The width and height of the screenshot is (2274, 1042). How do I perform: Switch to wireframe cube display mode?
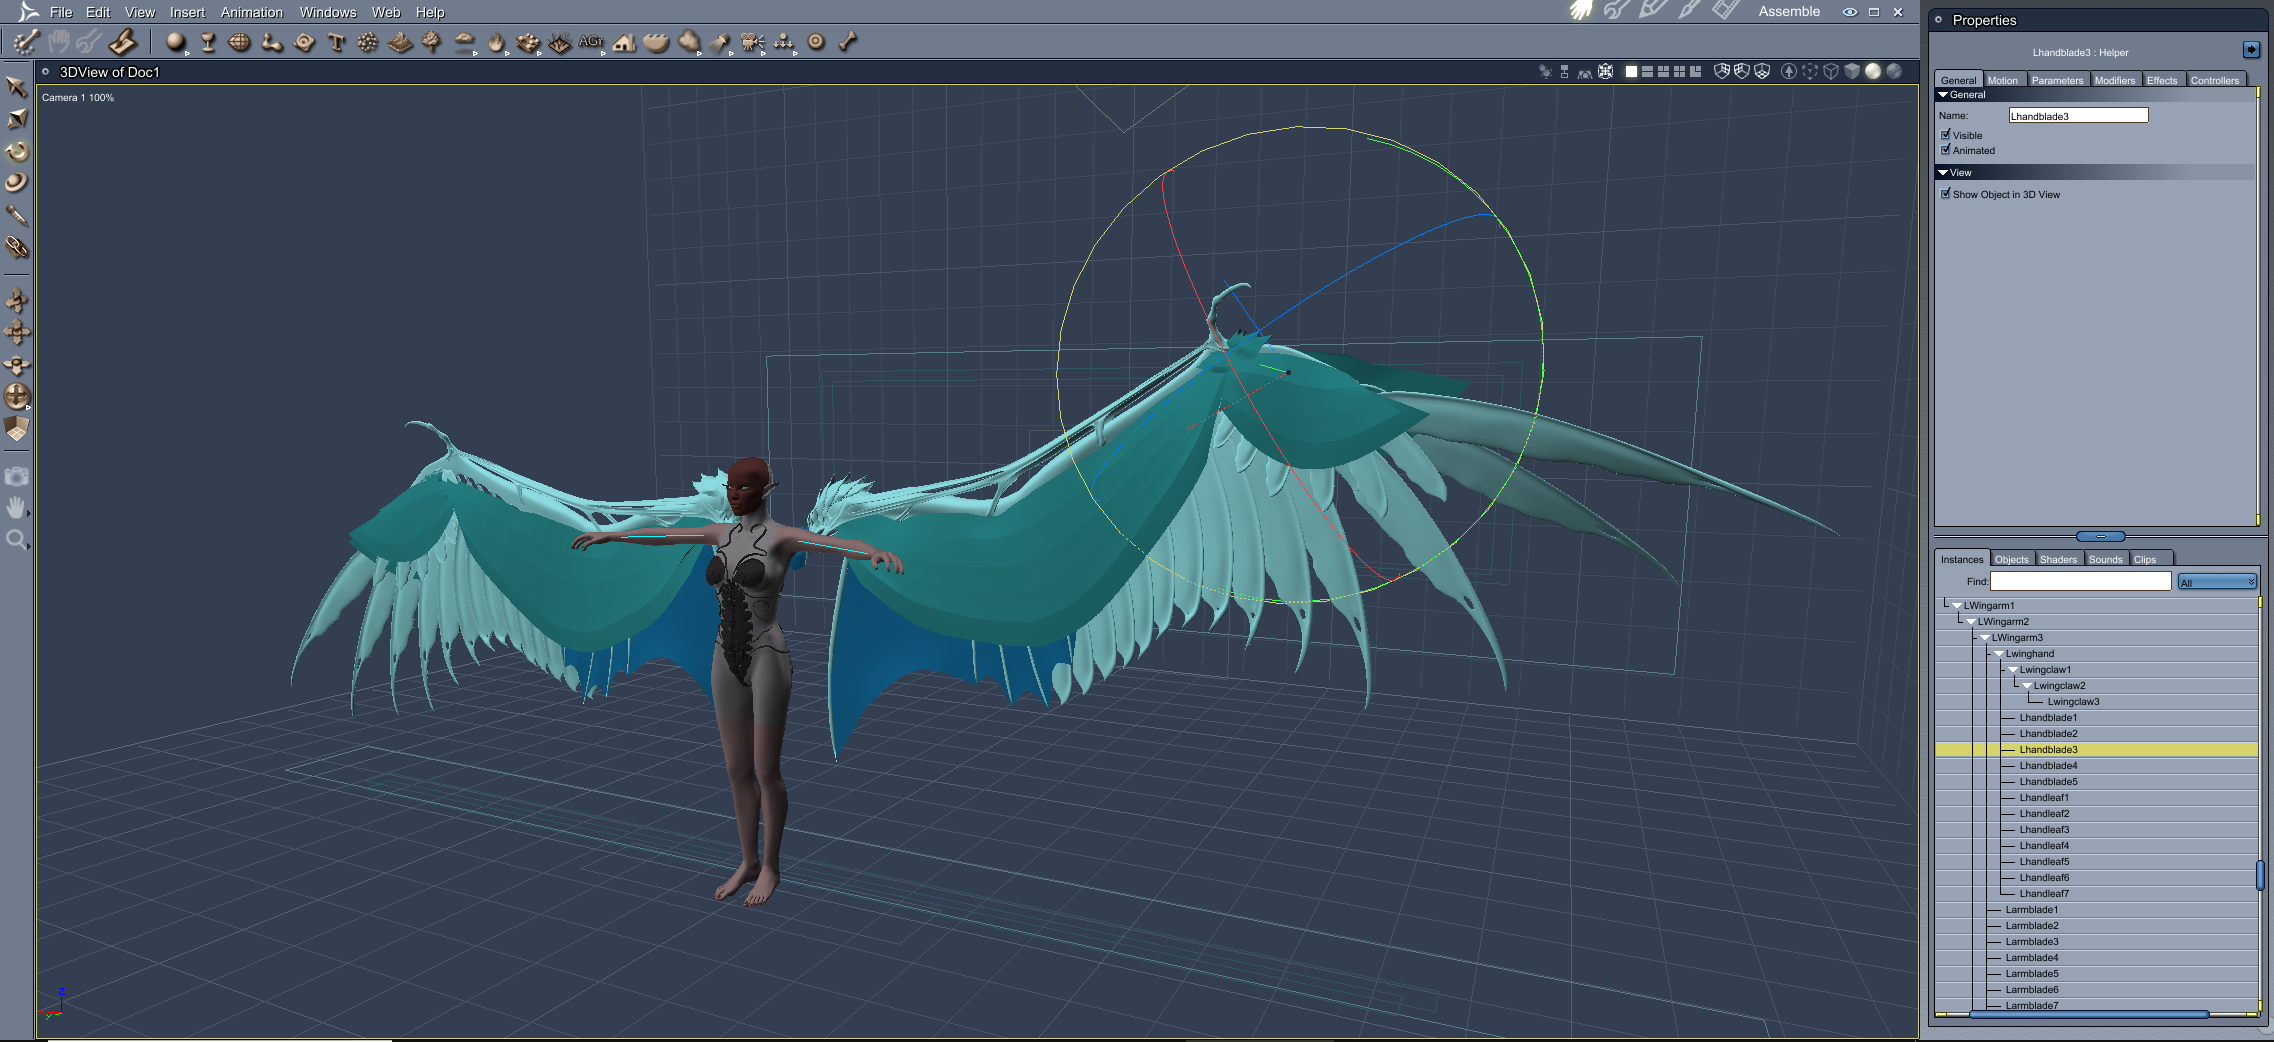[1831, 71]
